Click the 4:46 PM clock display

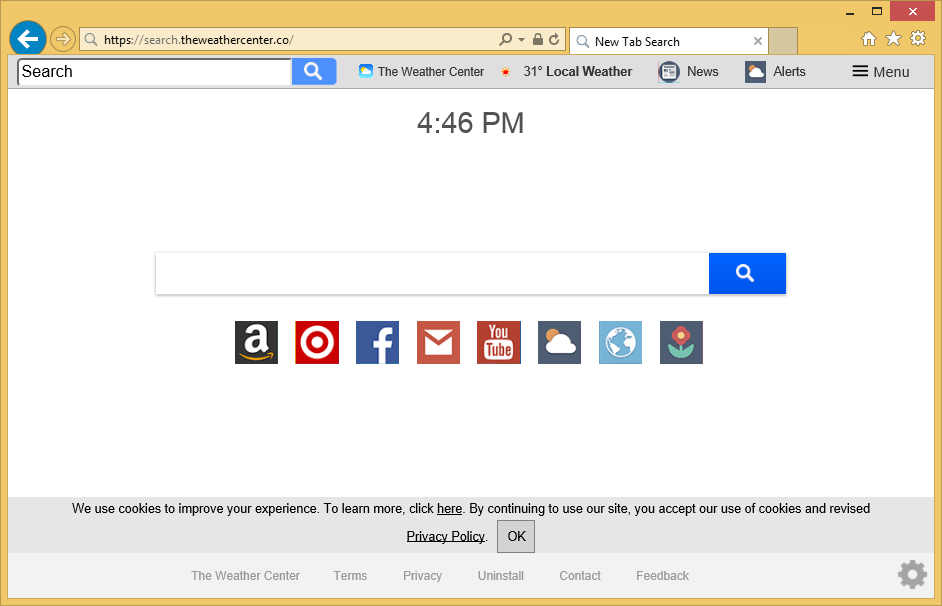click(x=470, y=123)
